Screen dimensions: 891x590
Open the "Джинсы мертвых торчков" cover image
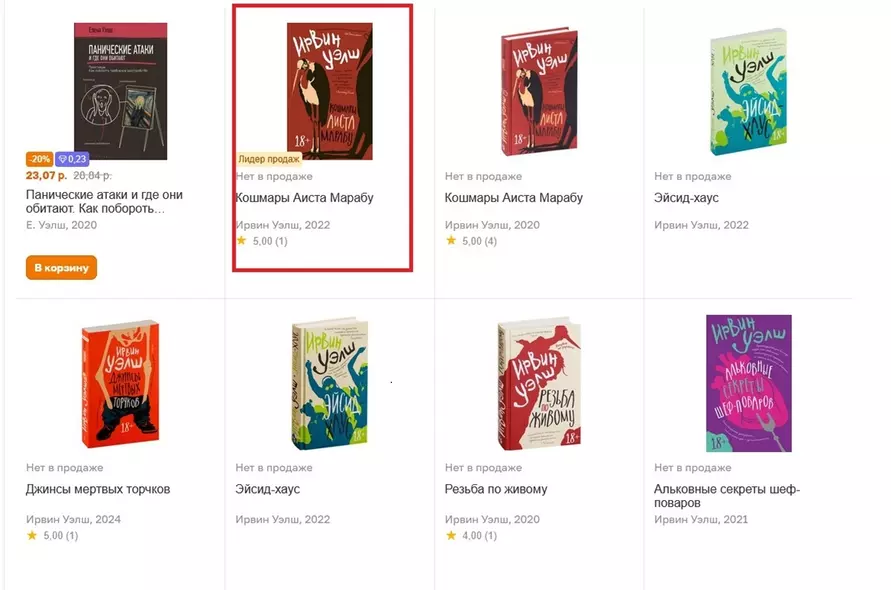pyautogui.click(x=120, y=383)
